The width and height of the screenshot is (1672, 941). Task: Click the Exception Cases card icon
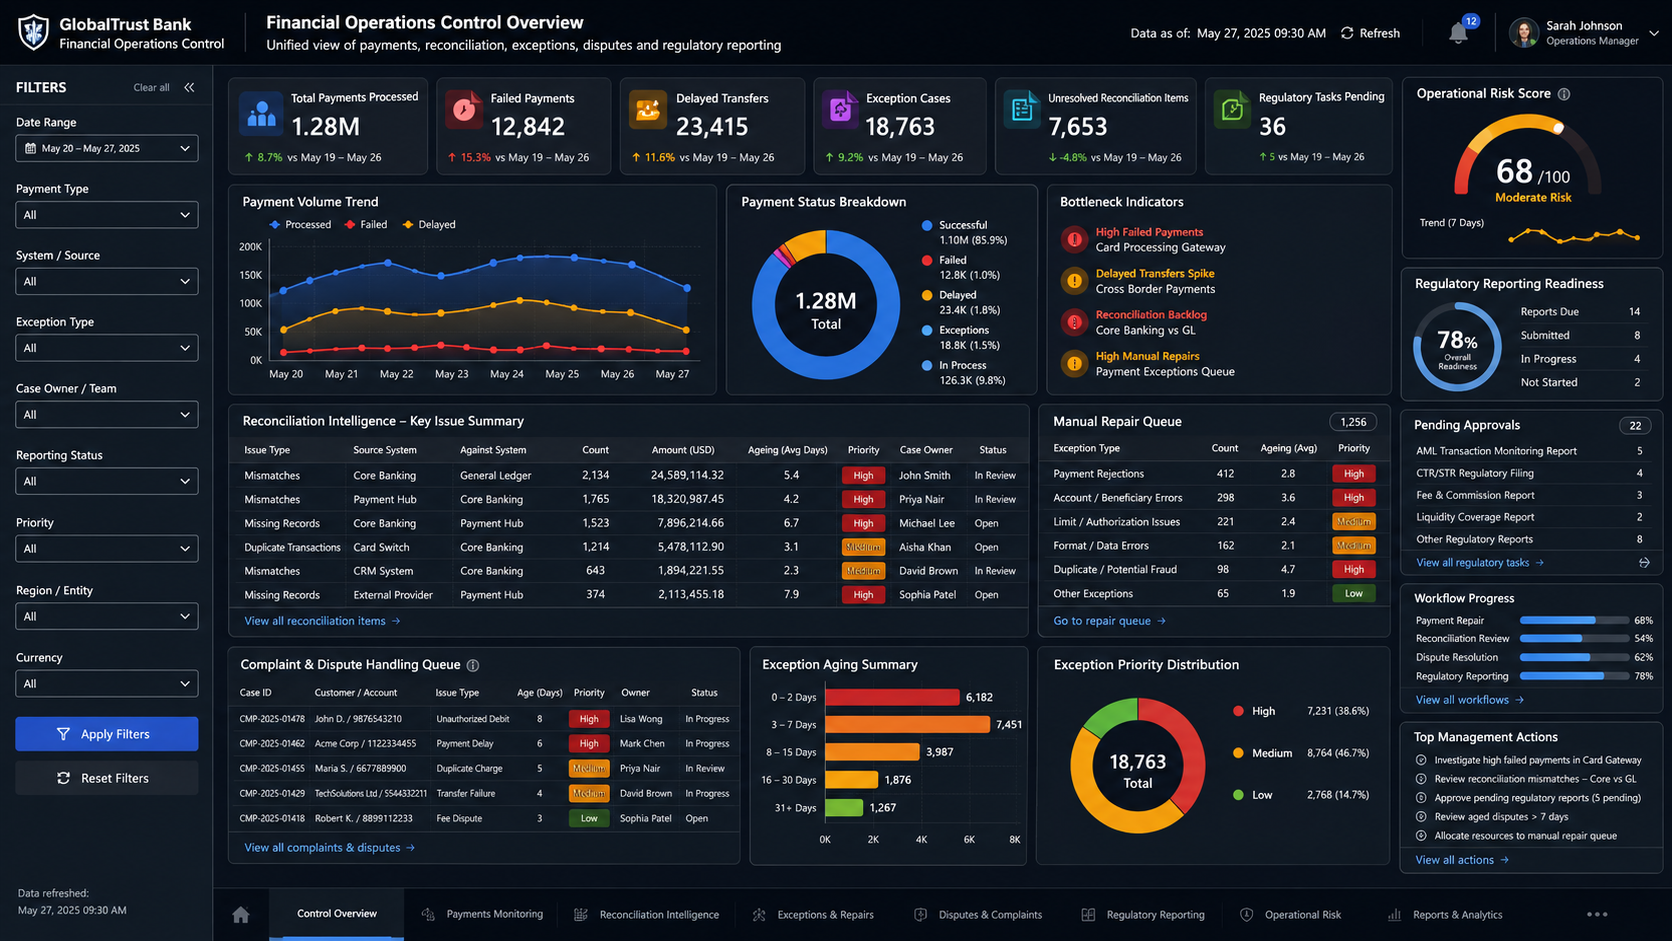tap(840, 109)
